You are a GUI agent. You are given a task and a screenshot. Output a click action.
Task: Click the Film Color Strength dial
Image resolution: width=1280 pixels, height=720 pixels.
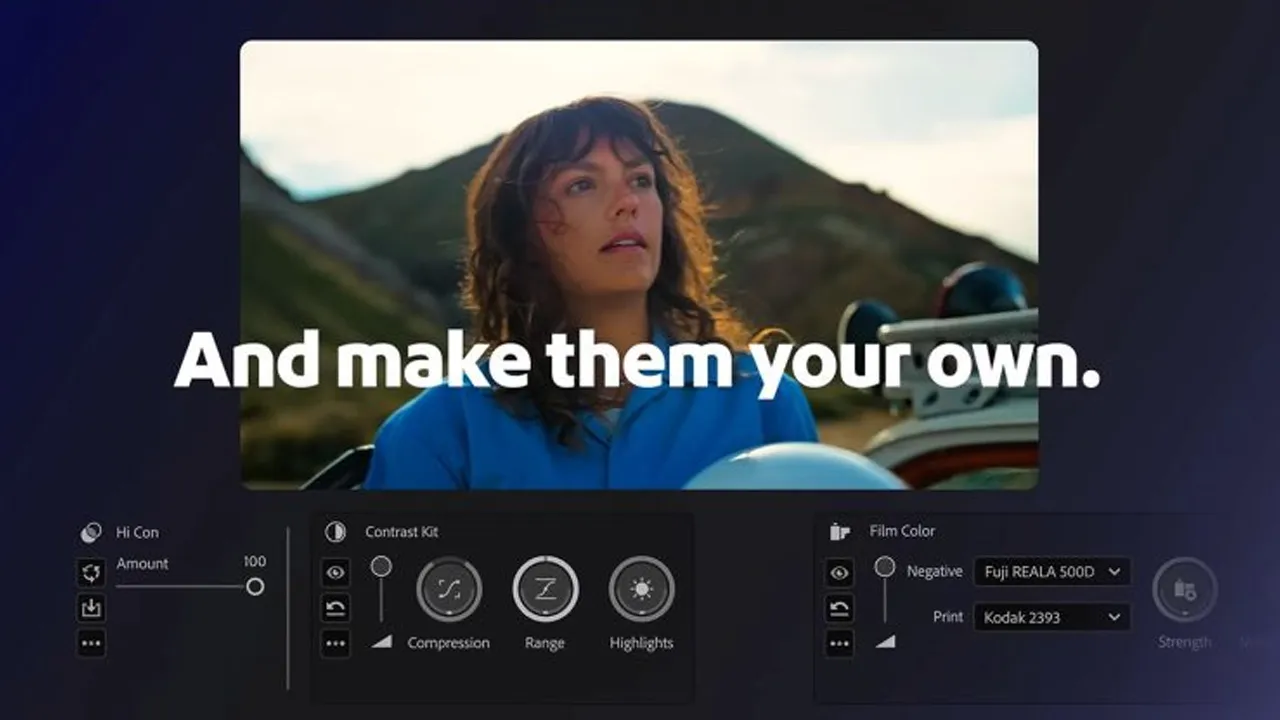point(1185,589)
